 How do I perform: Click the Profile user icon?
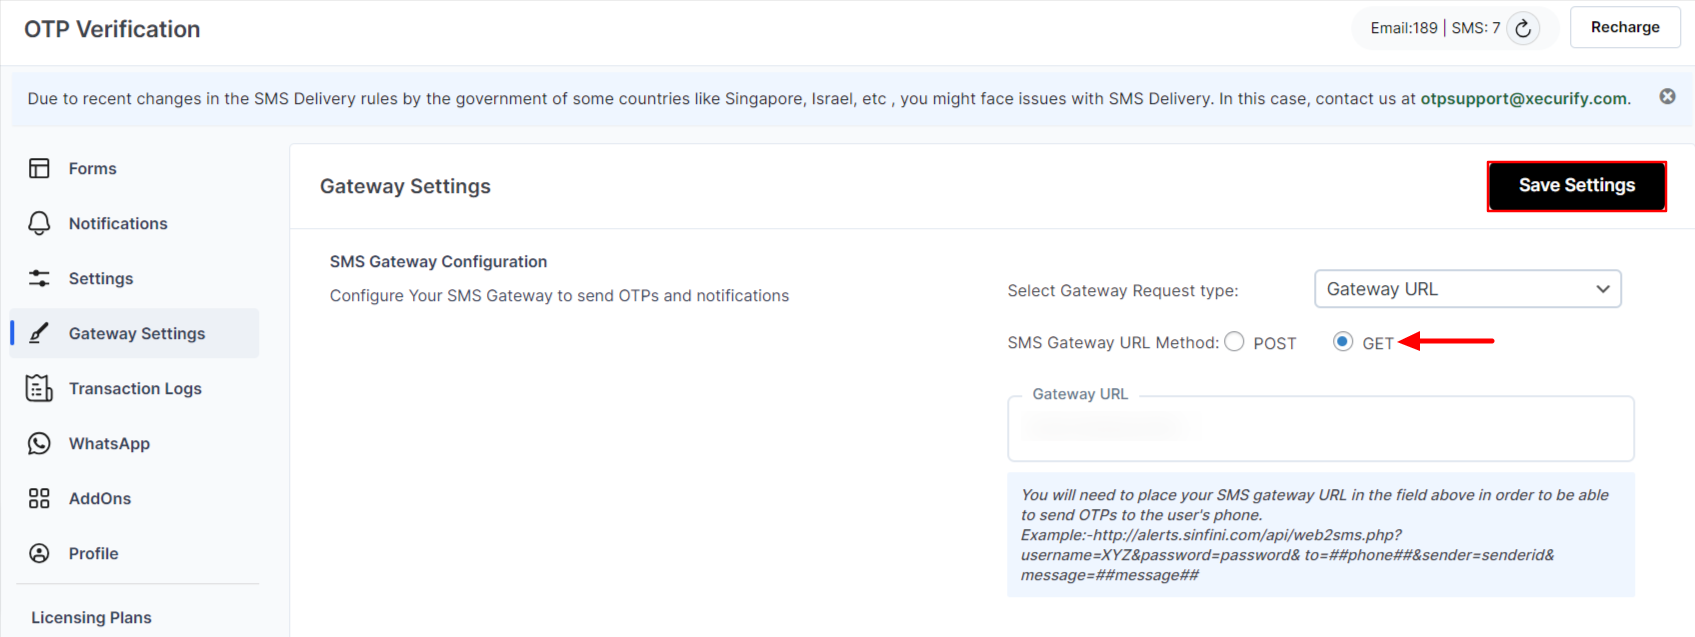click(x=39, y=553)
